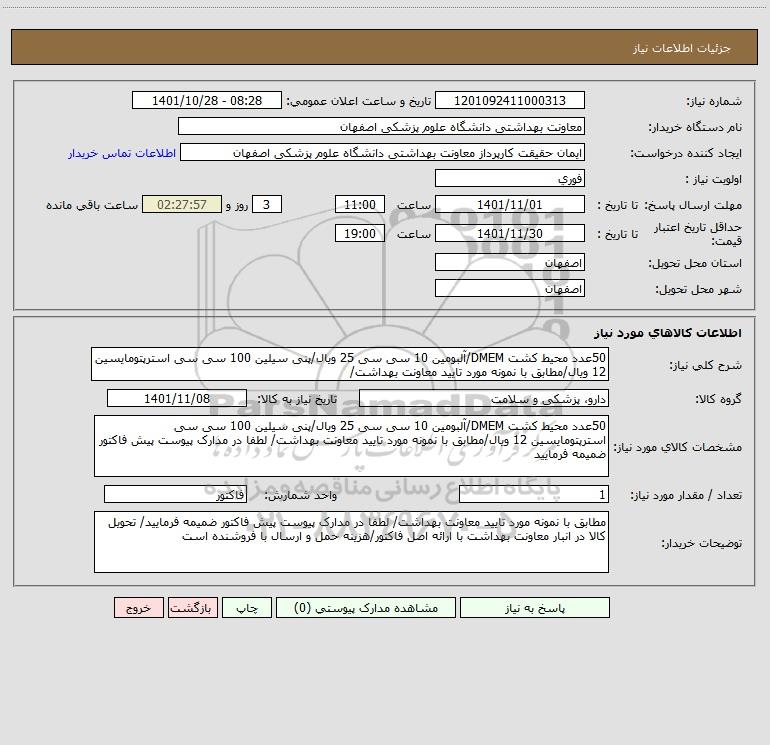Click the quantity field showing 1

click(534, 495)
